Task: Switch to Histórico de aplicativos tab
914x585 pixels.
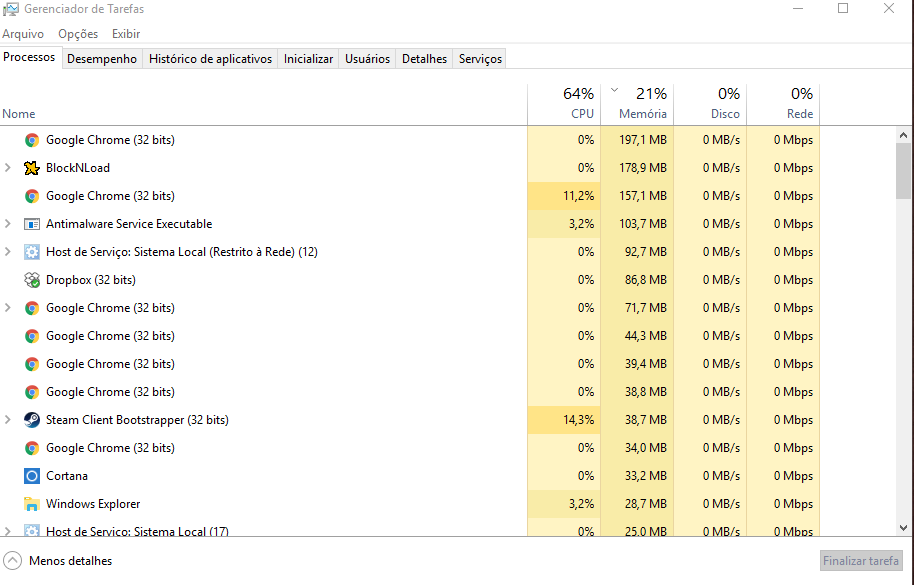Action: tap(210, 59)
